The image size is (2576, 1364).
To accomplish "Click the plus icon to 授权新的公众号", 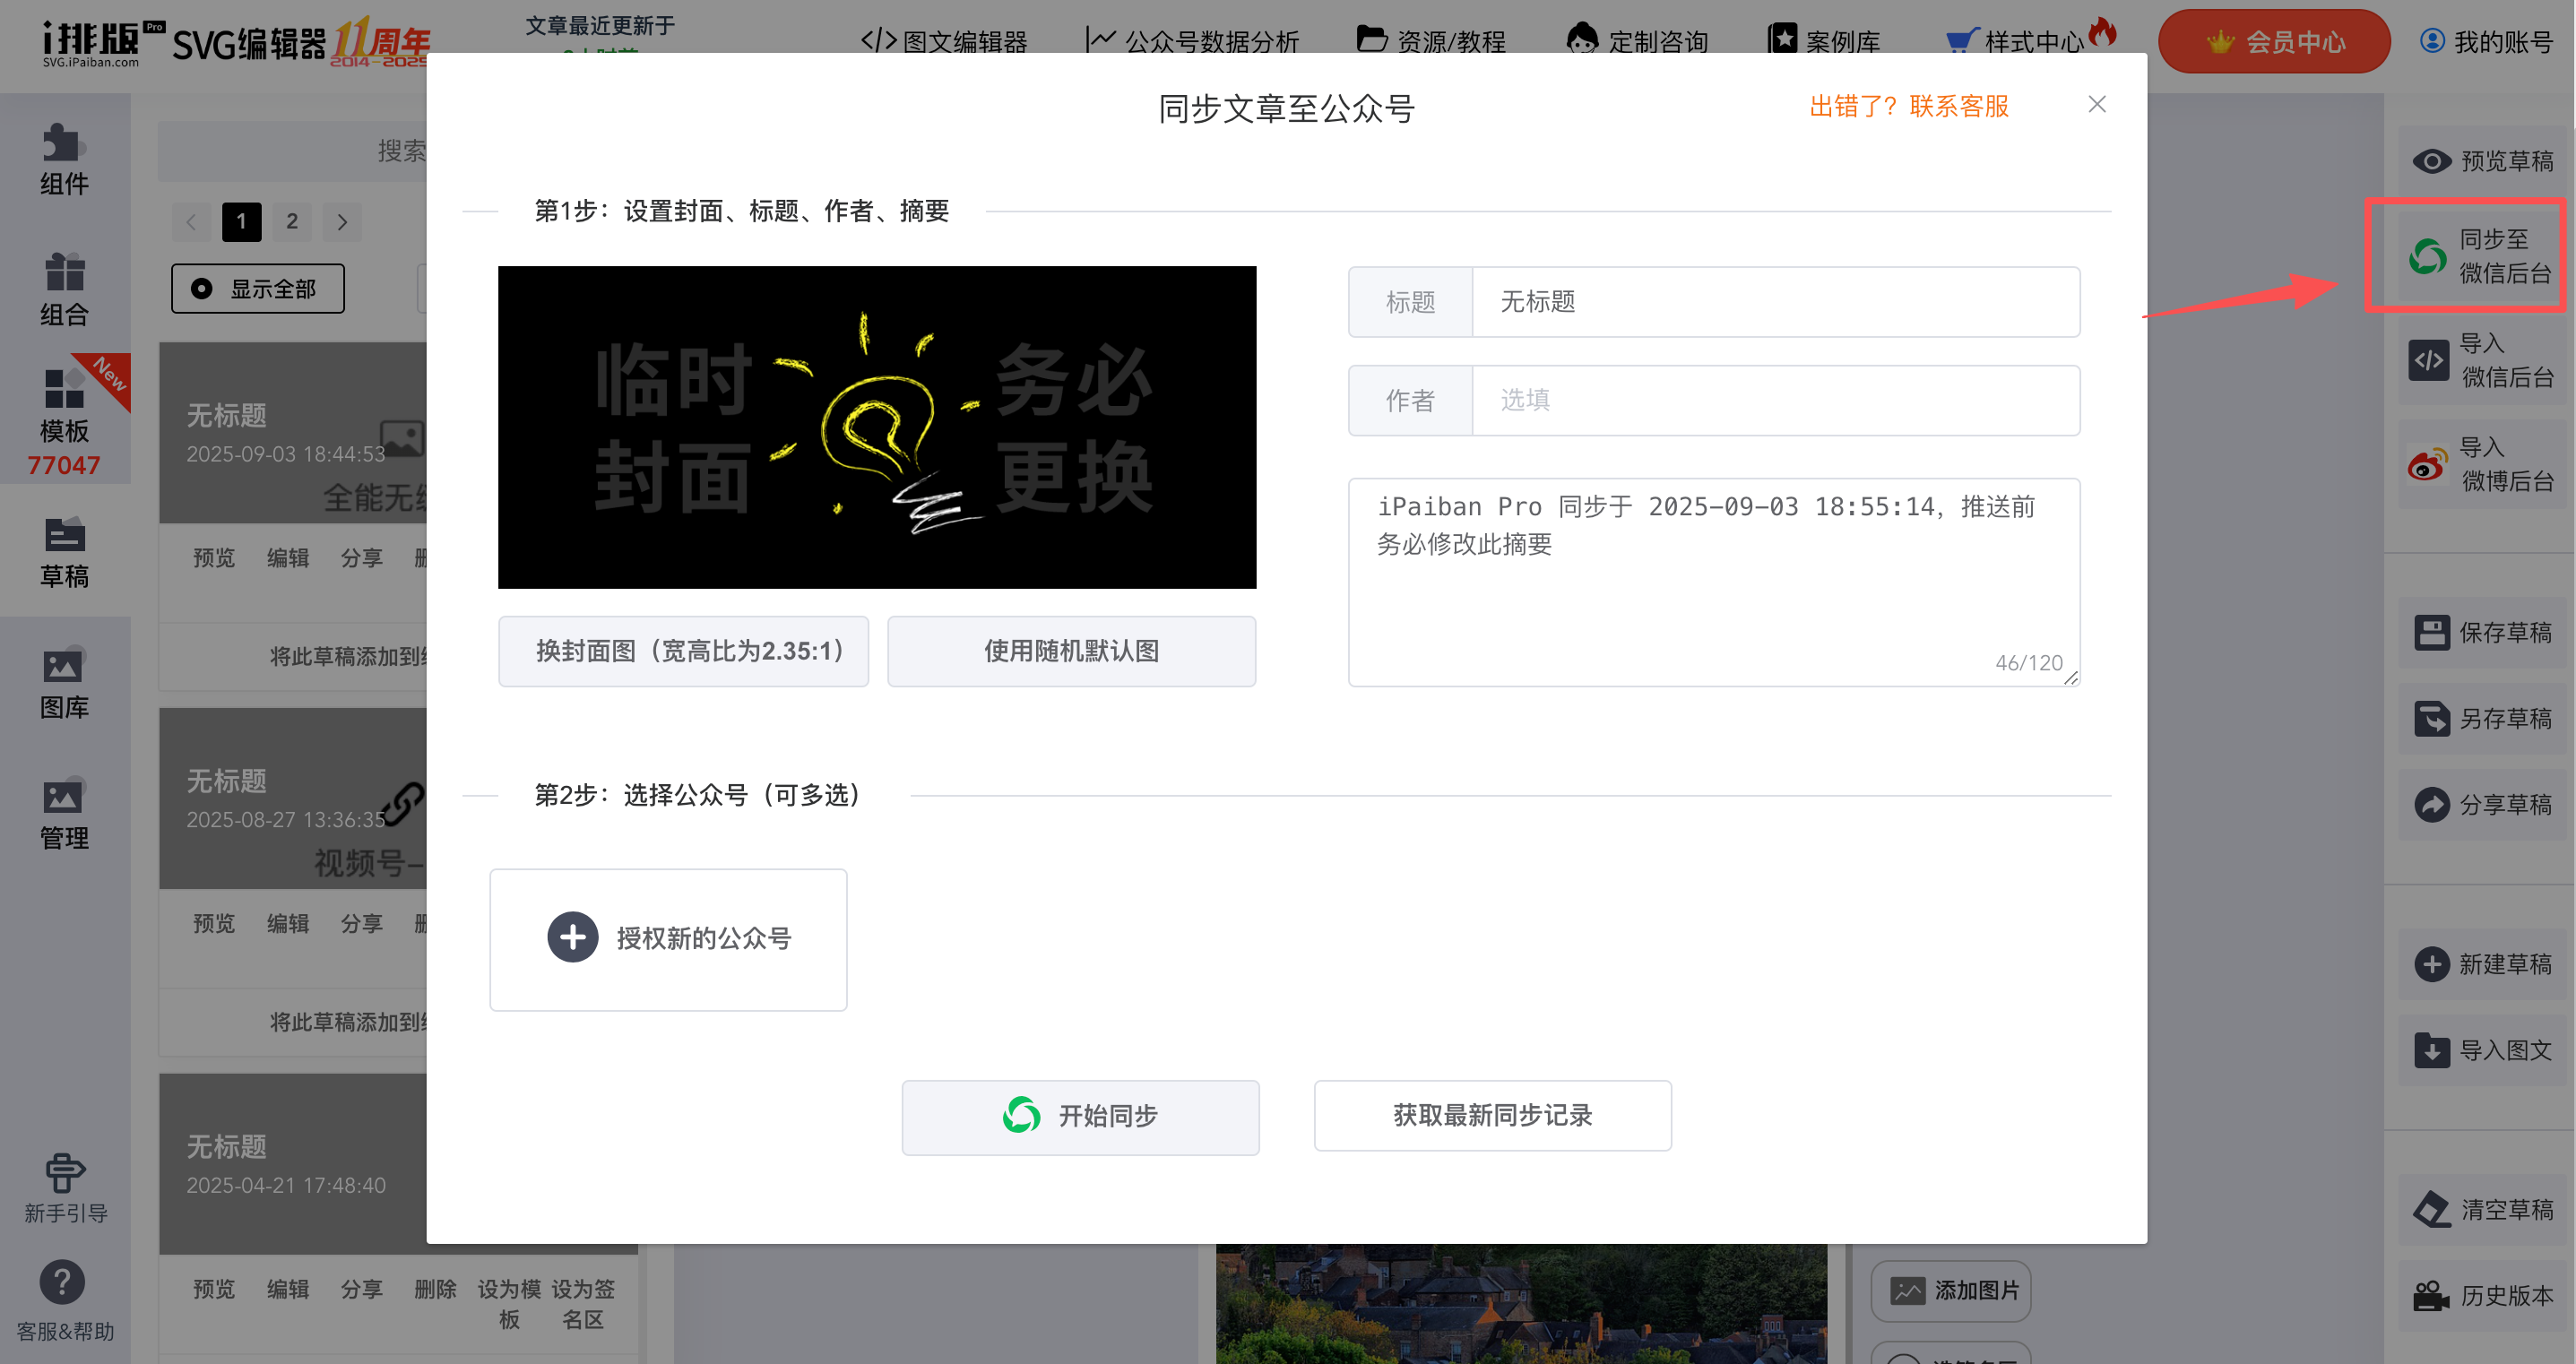I will click(573, 938).
